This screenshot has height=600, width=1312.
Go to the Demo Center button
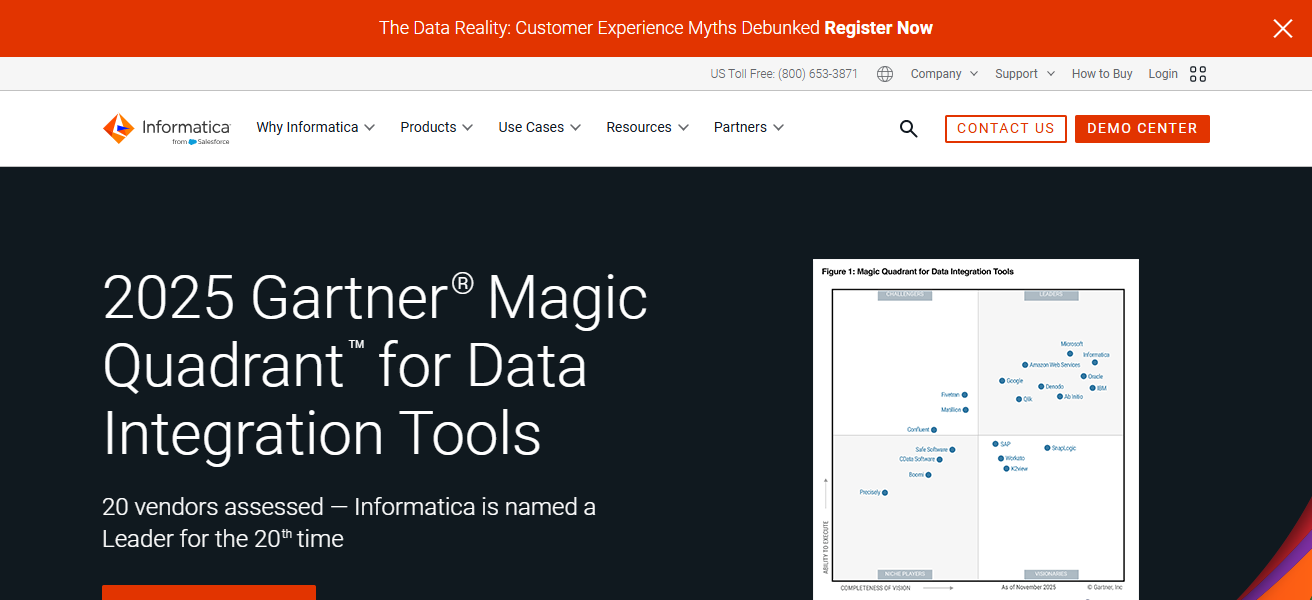[x=1142, y=129]
